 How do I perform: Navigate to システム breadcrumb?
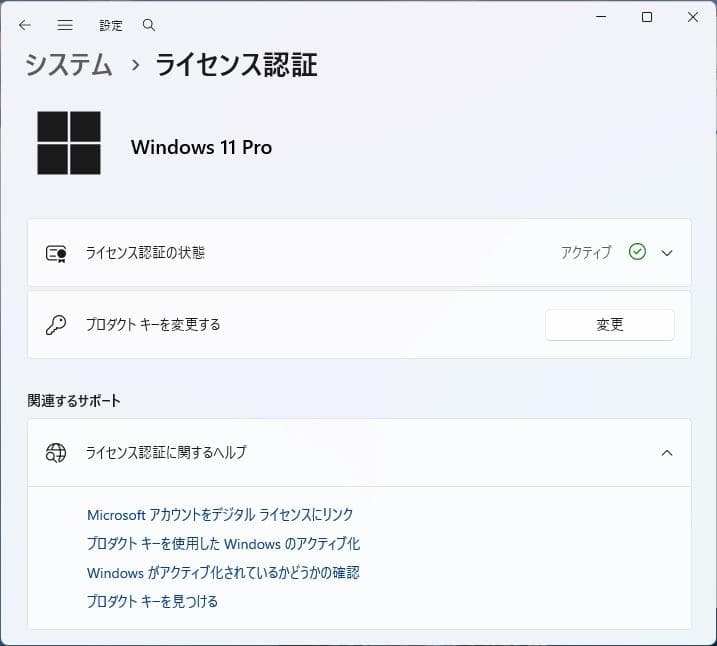pos(69,64)
